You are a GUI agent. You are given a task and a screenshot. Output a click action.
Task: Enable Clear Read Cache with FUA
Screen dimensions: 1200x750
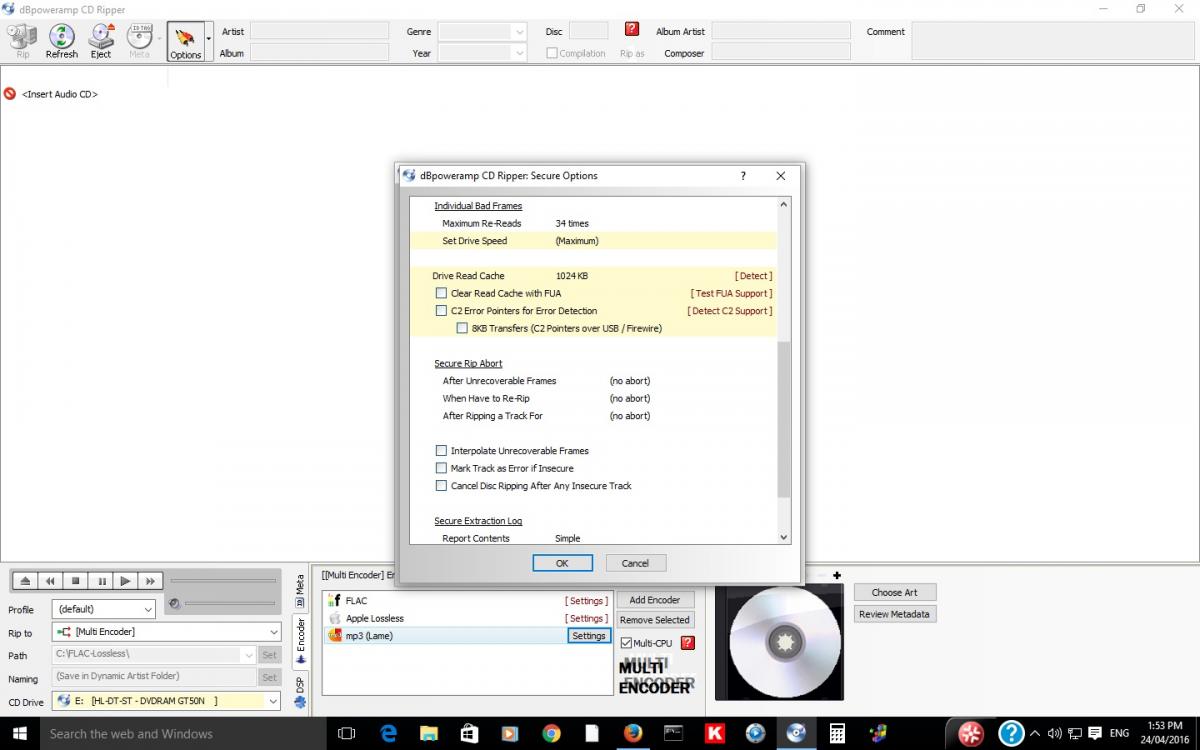(441, 293)
